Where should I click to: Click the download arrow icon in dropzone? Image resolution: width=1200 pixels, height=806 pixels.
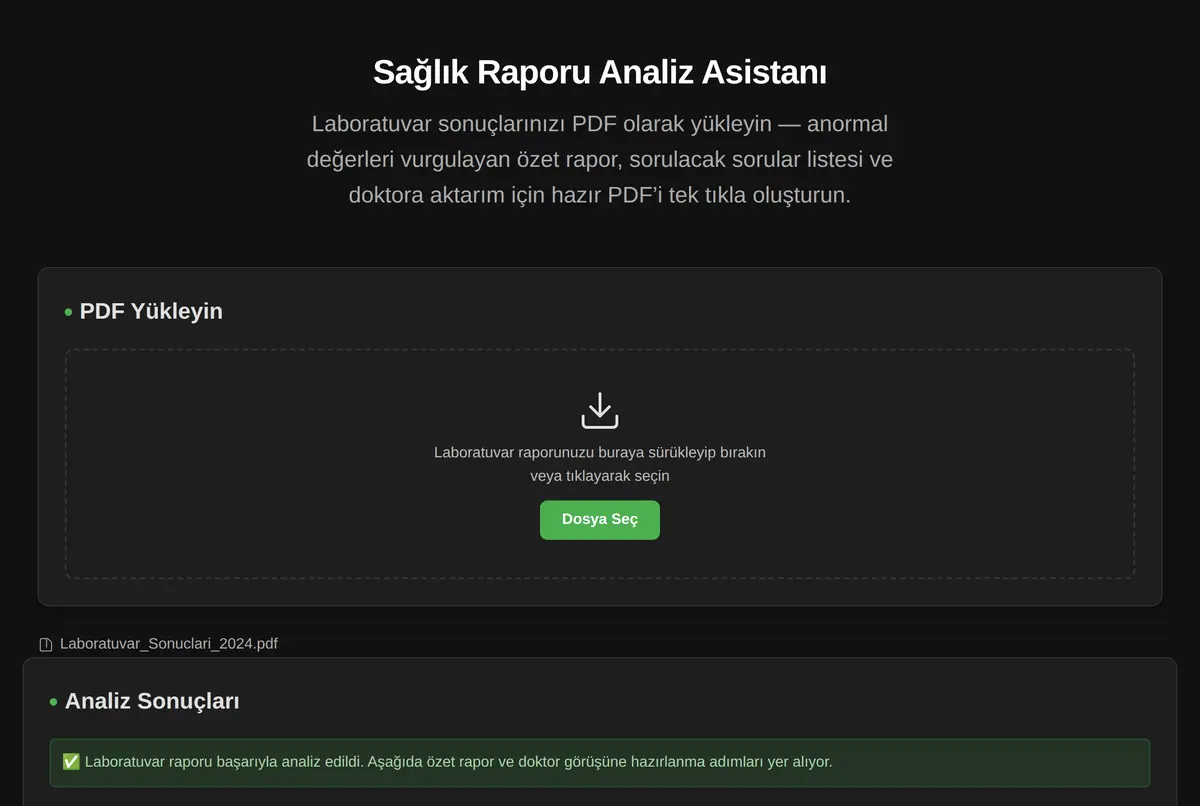(x=600, y=411)
